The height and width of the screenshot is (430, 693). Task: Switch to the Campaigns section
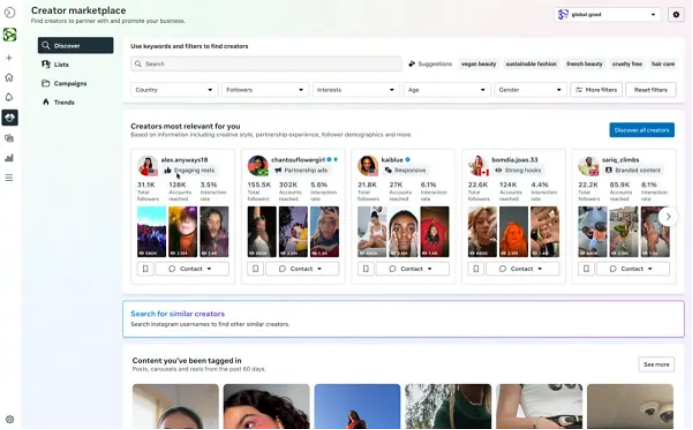tap(70, 83)
